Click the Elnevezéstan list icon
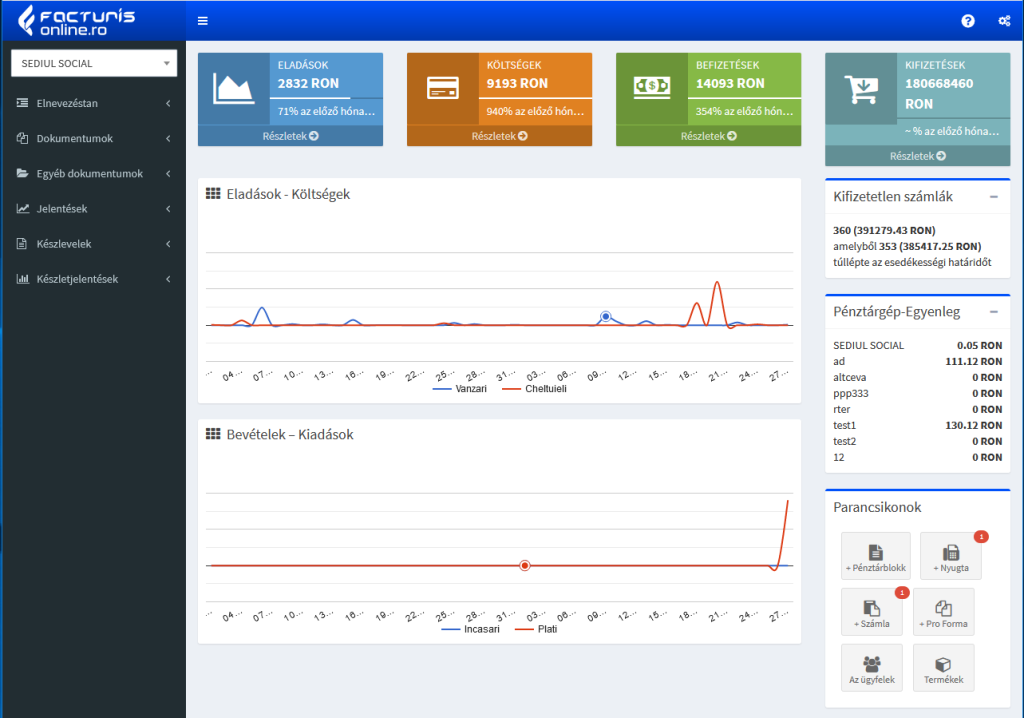Image resolution: width=1024 pixels, height=718 pixels. click(x=22, y=103)
